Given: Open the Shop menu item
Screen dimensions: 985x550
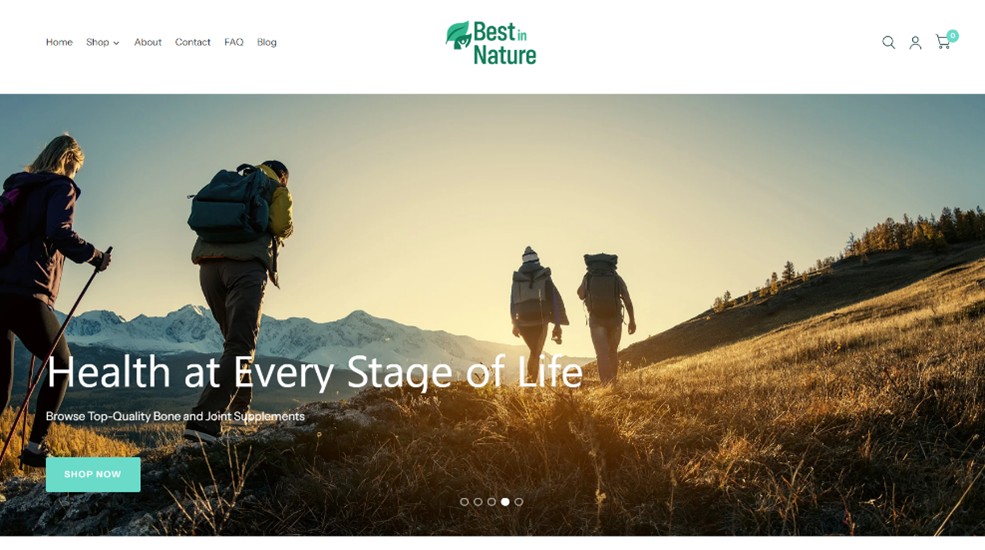Looking at the screenshot, I should click(97, 42).
